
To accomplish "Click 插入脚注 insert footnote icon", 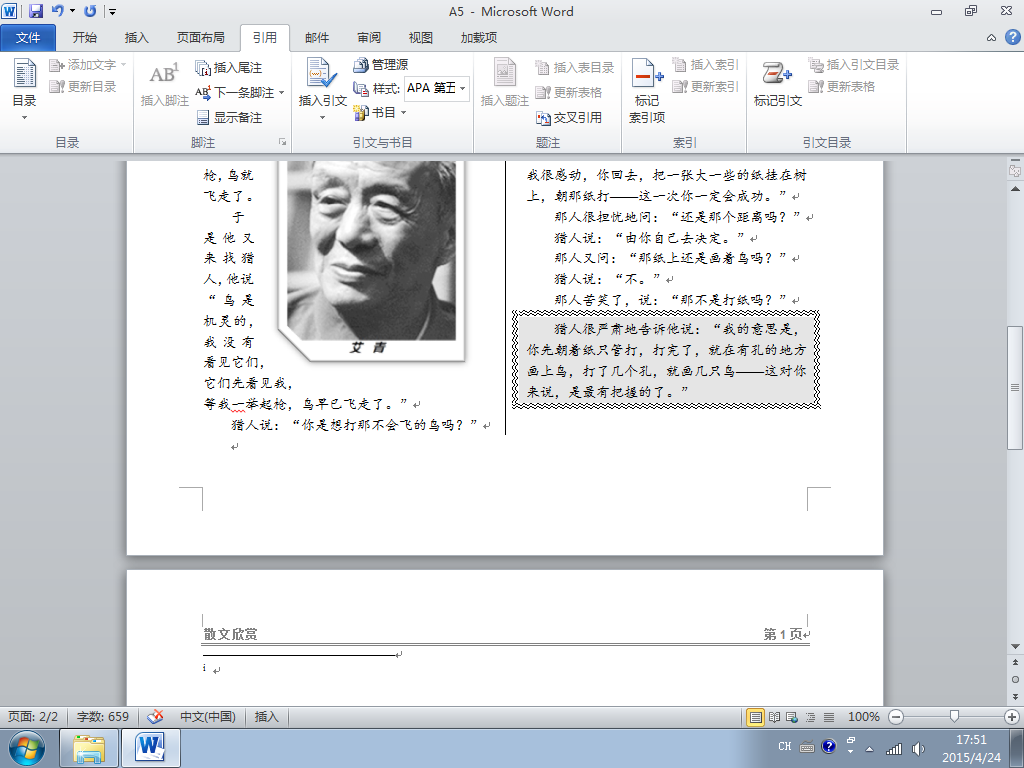I will click(x=165, y=86).
